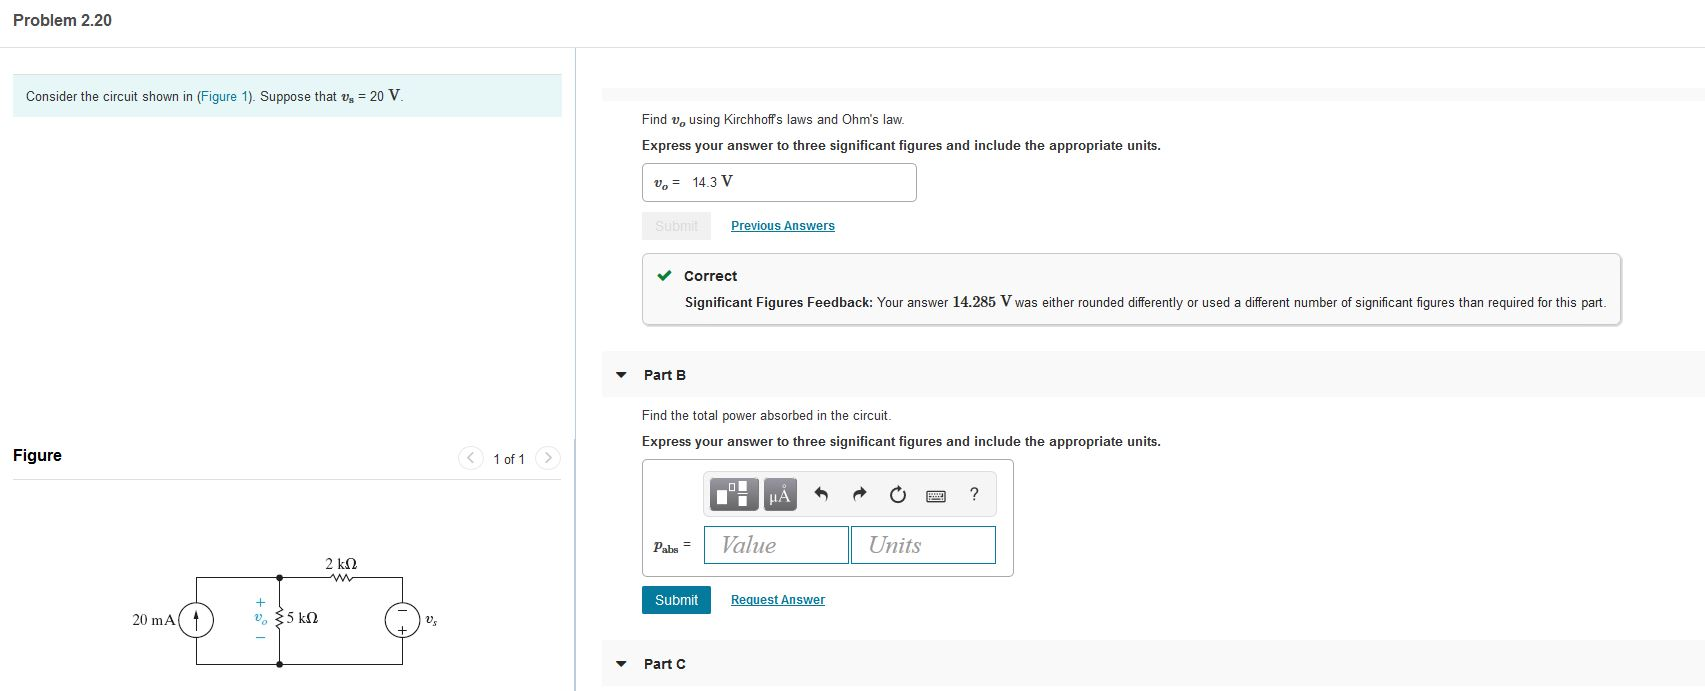Viewport: 1705px width, 691px height.
Task: Click the circuit diagram figure
Action: (286, 614)
